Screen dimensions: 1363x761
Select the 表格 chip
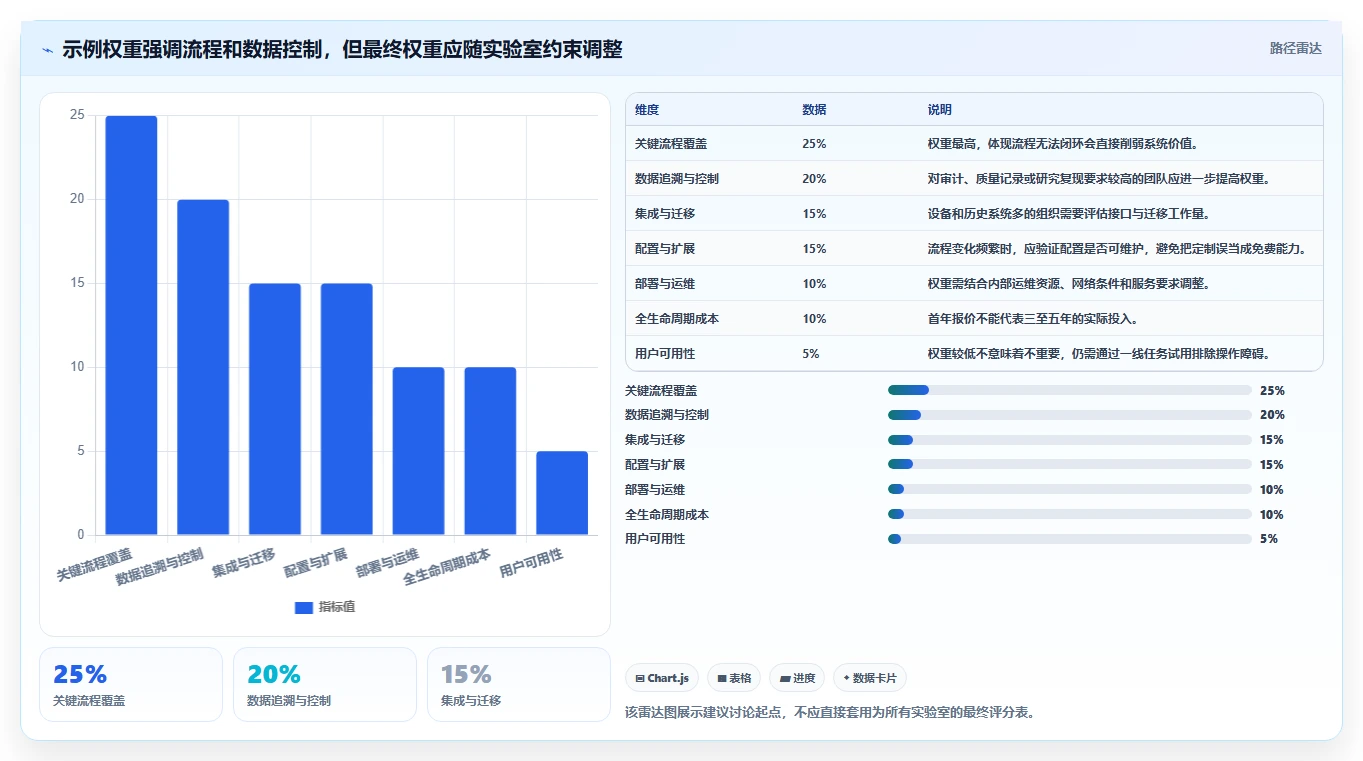(x=734, y=678)
